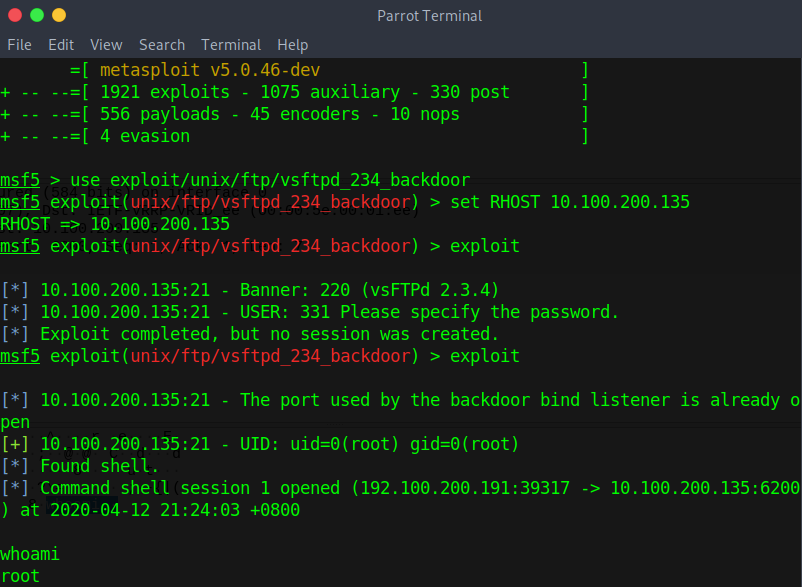Click the green window button

[x=37, y=15]
